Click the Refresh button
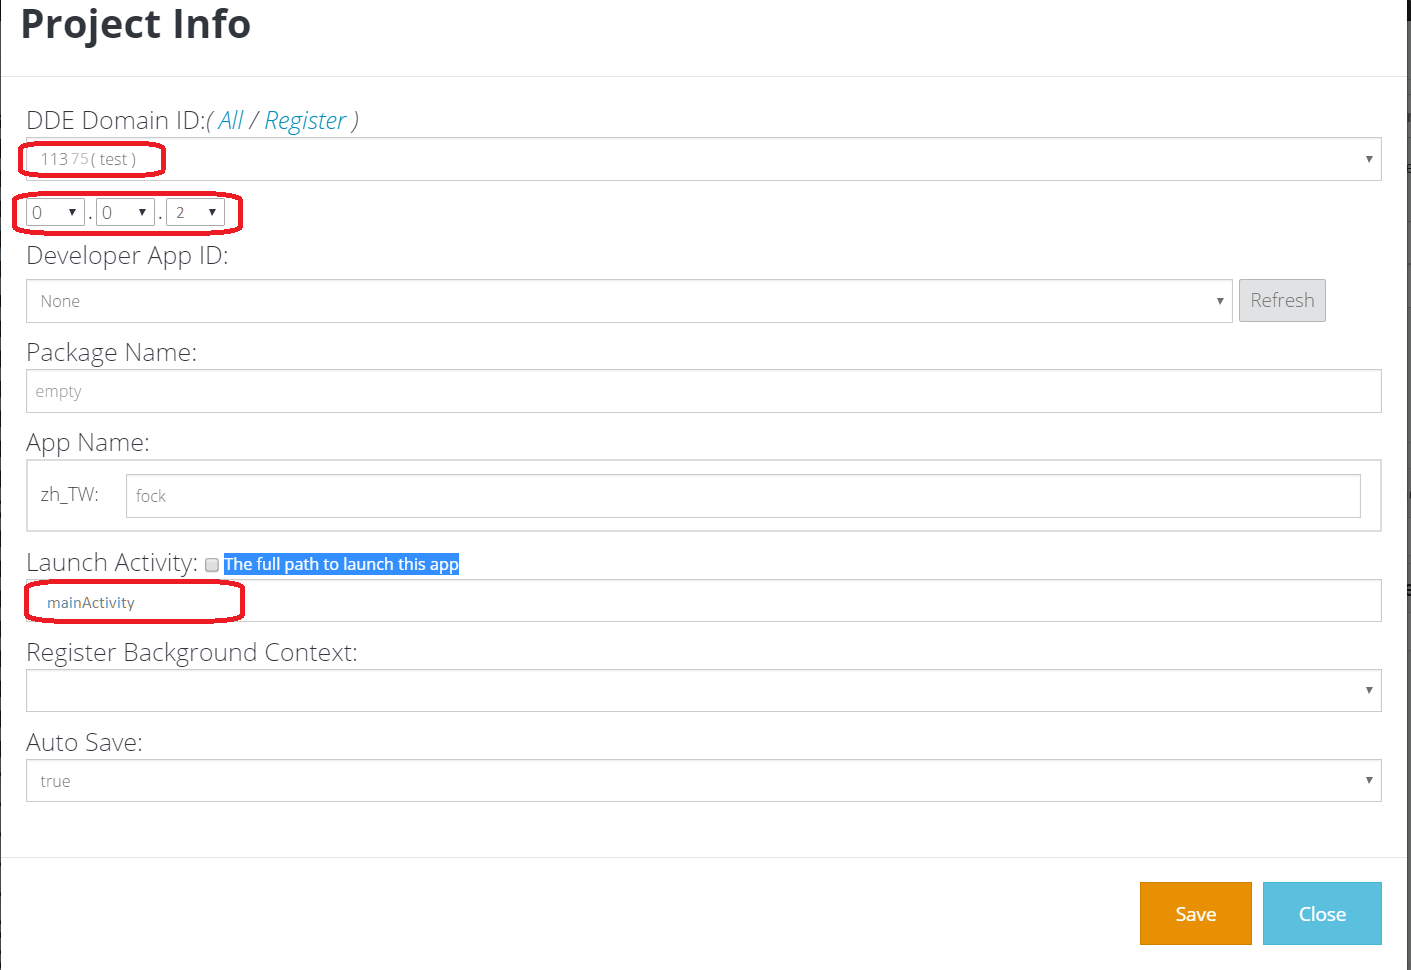This screenshot has width=1411, height=970. pyautogui.click(x=1282, y=300)
